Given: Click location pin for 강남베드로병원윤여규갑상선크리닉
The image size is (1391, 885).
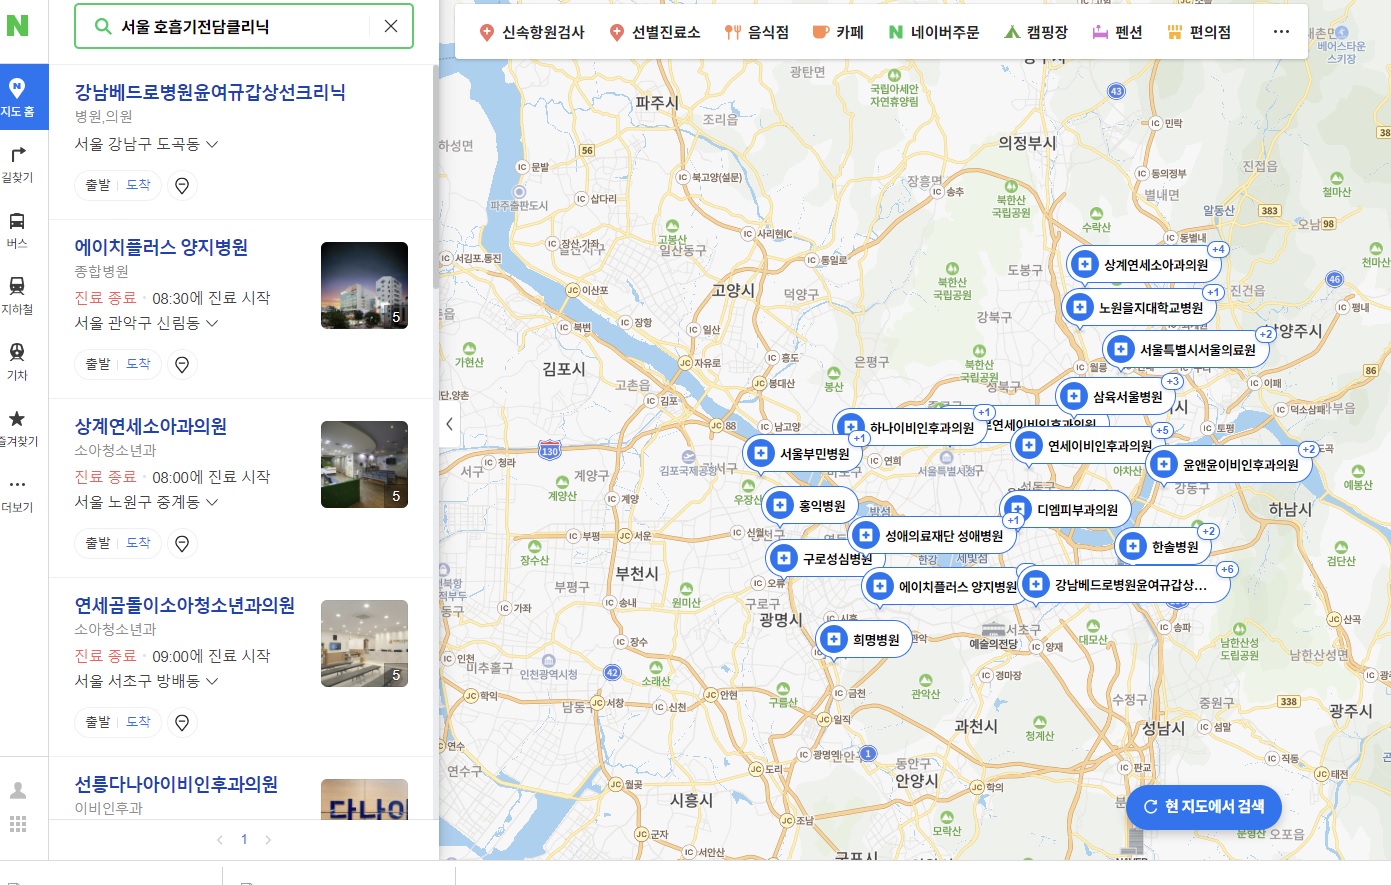Looking at the screenshot, I should point(182,186).
